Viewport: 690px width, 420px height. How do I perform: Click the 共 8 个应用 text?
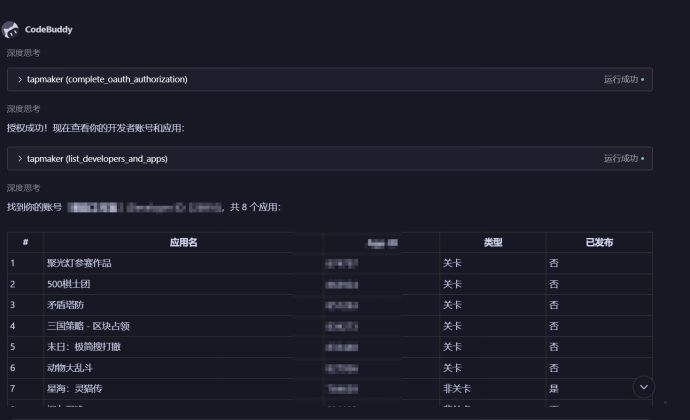coord(255,207)
